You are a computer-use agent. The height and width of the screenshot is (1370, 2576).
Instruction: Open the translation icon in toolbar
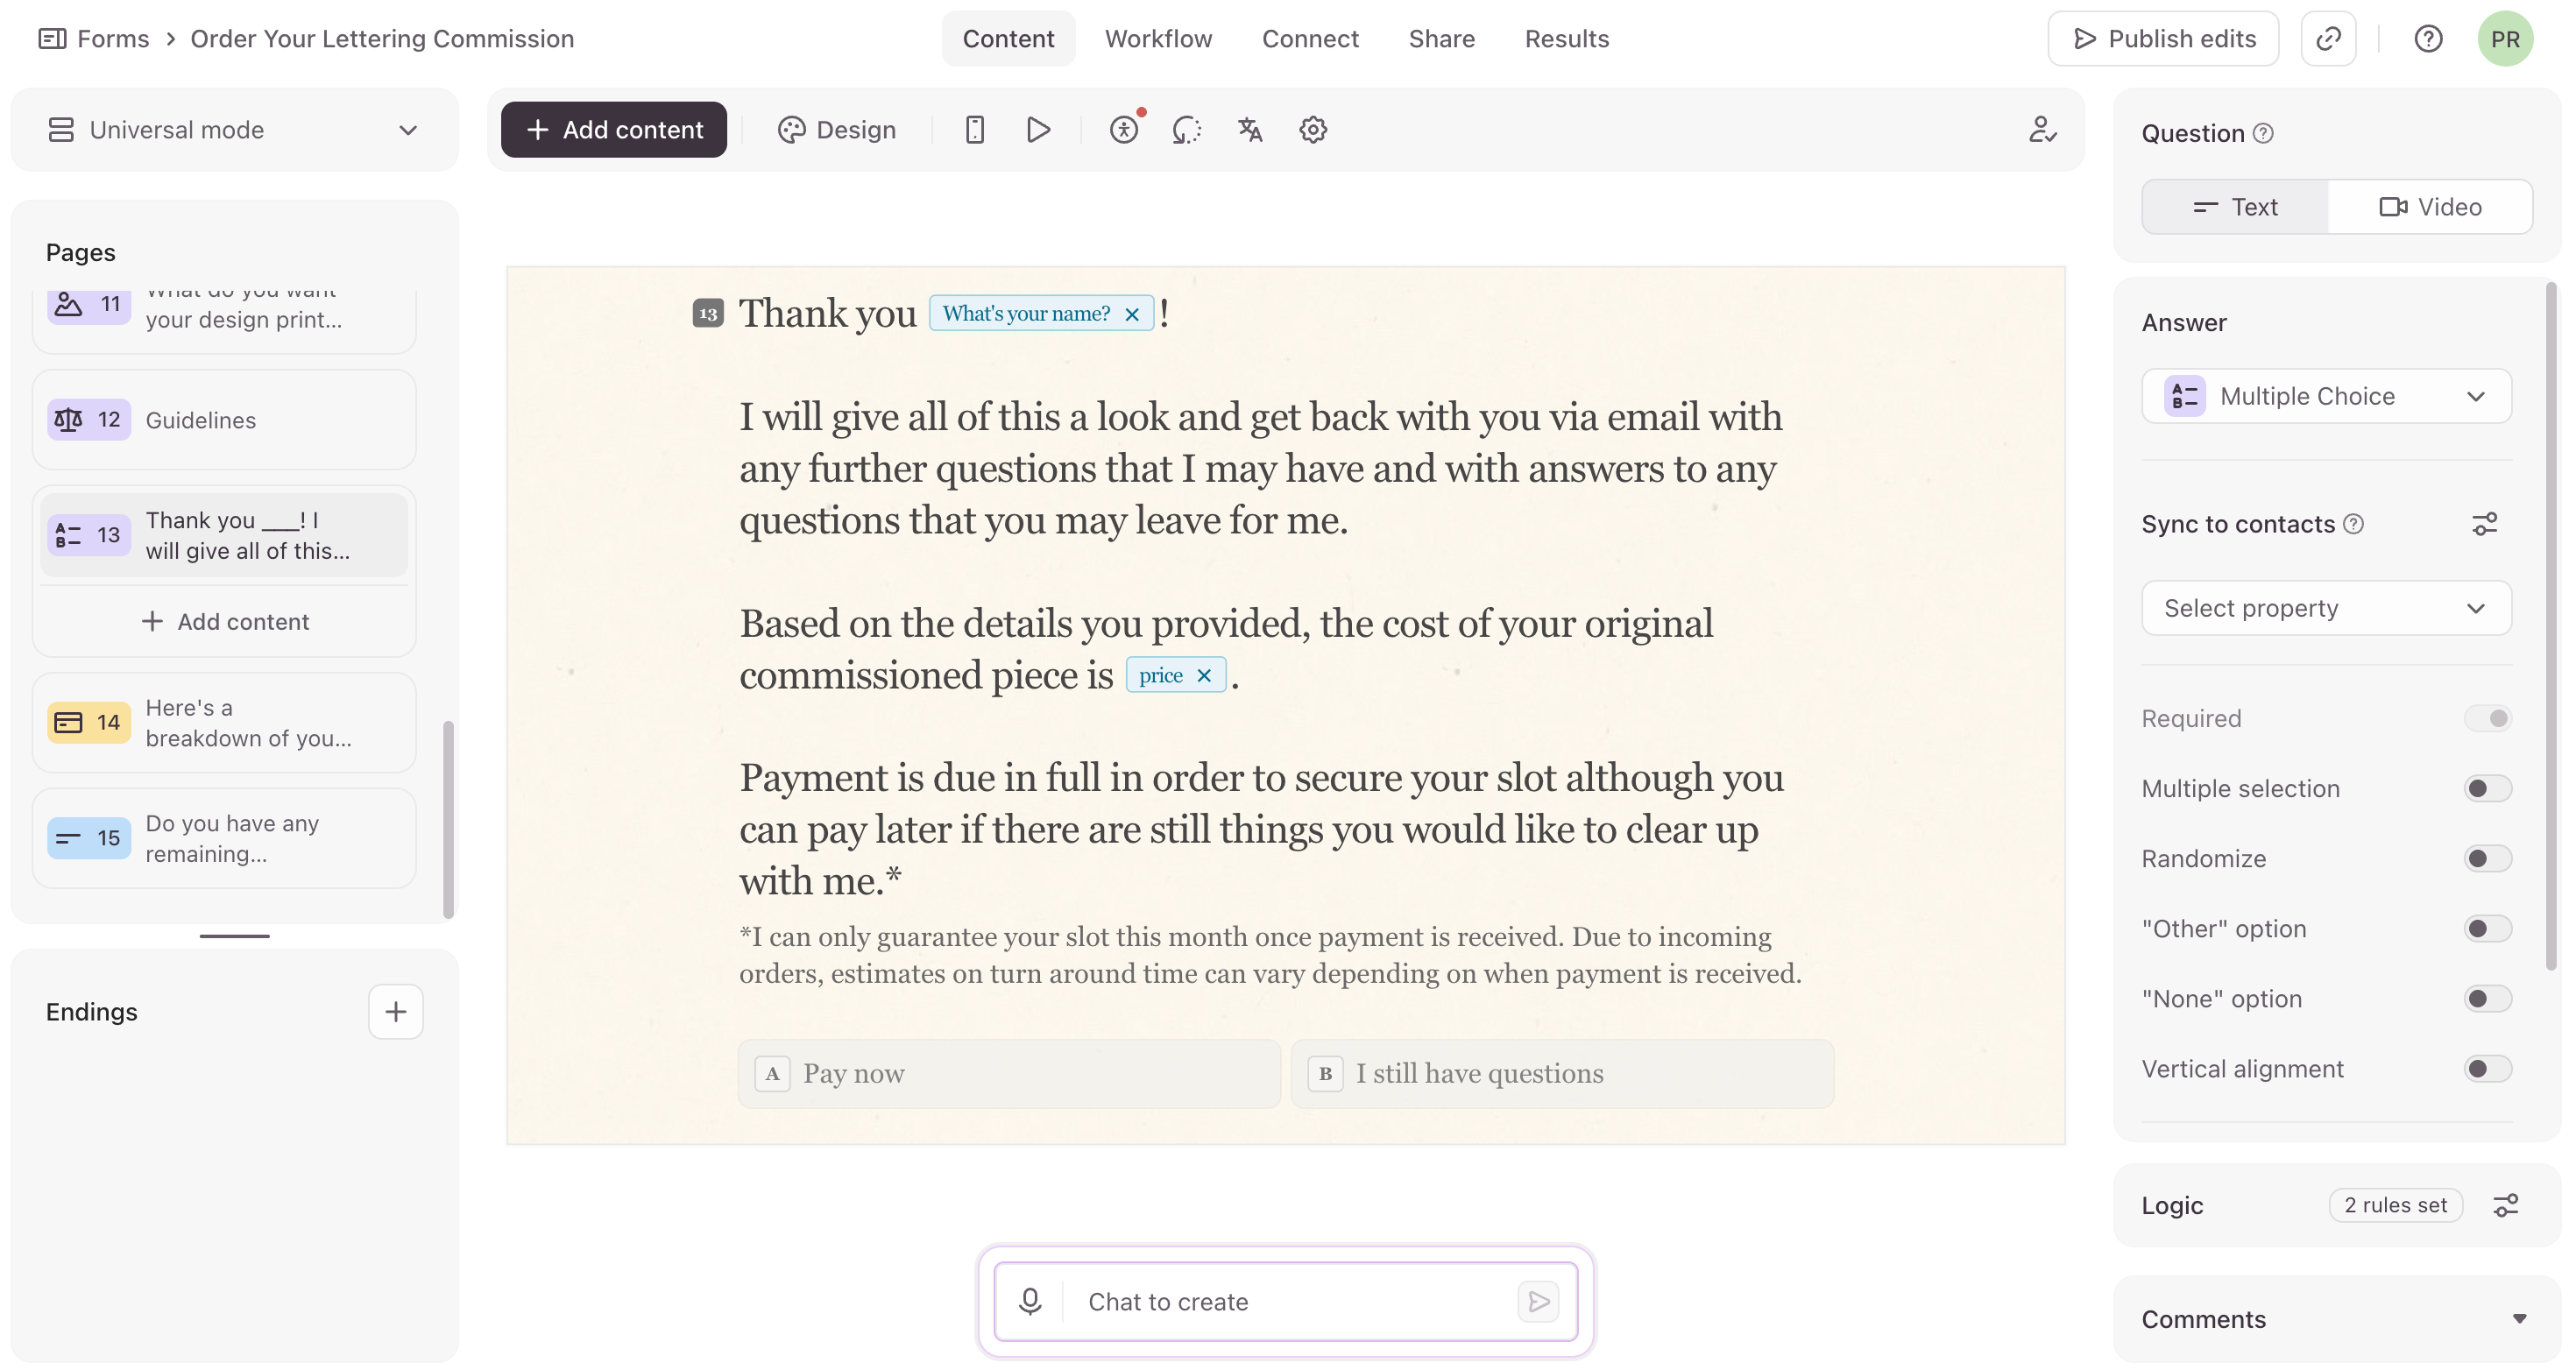(1250, 130)
